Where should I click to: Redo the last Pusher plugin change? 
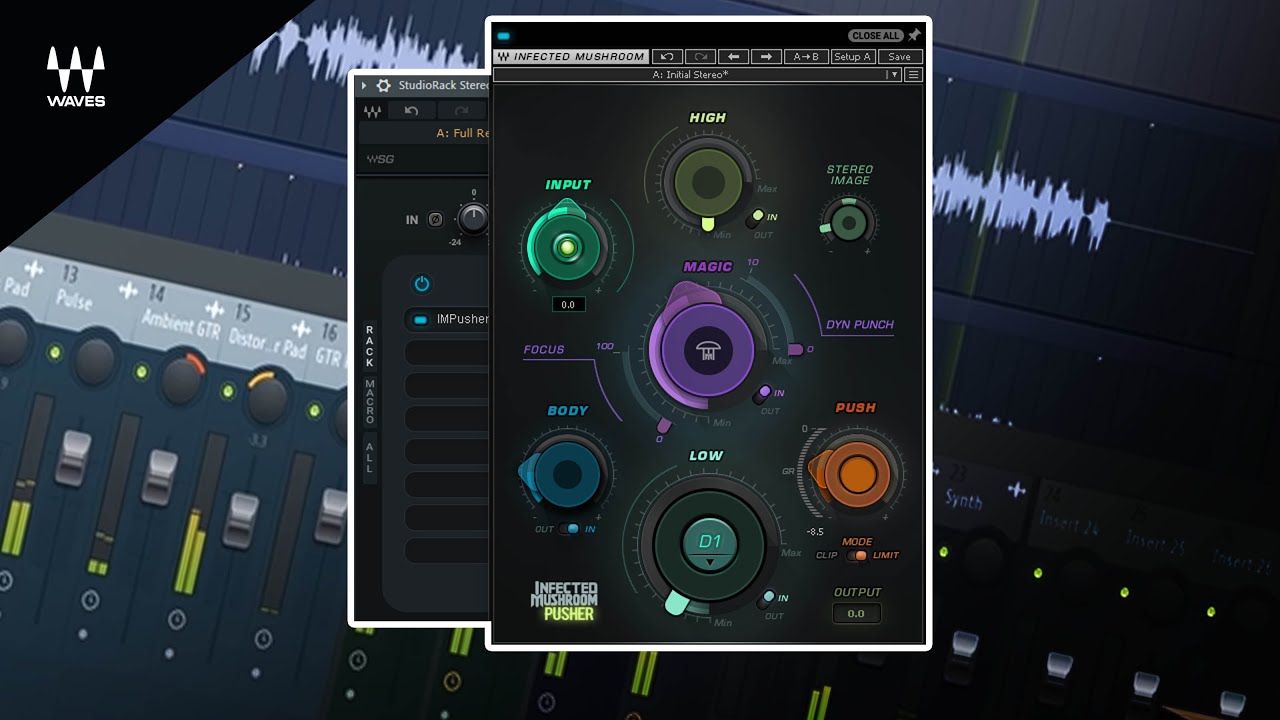pyautogui.click(x=700, y=57)
